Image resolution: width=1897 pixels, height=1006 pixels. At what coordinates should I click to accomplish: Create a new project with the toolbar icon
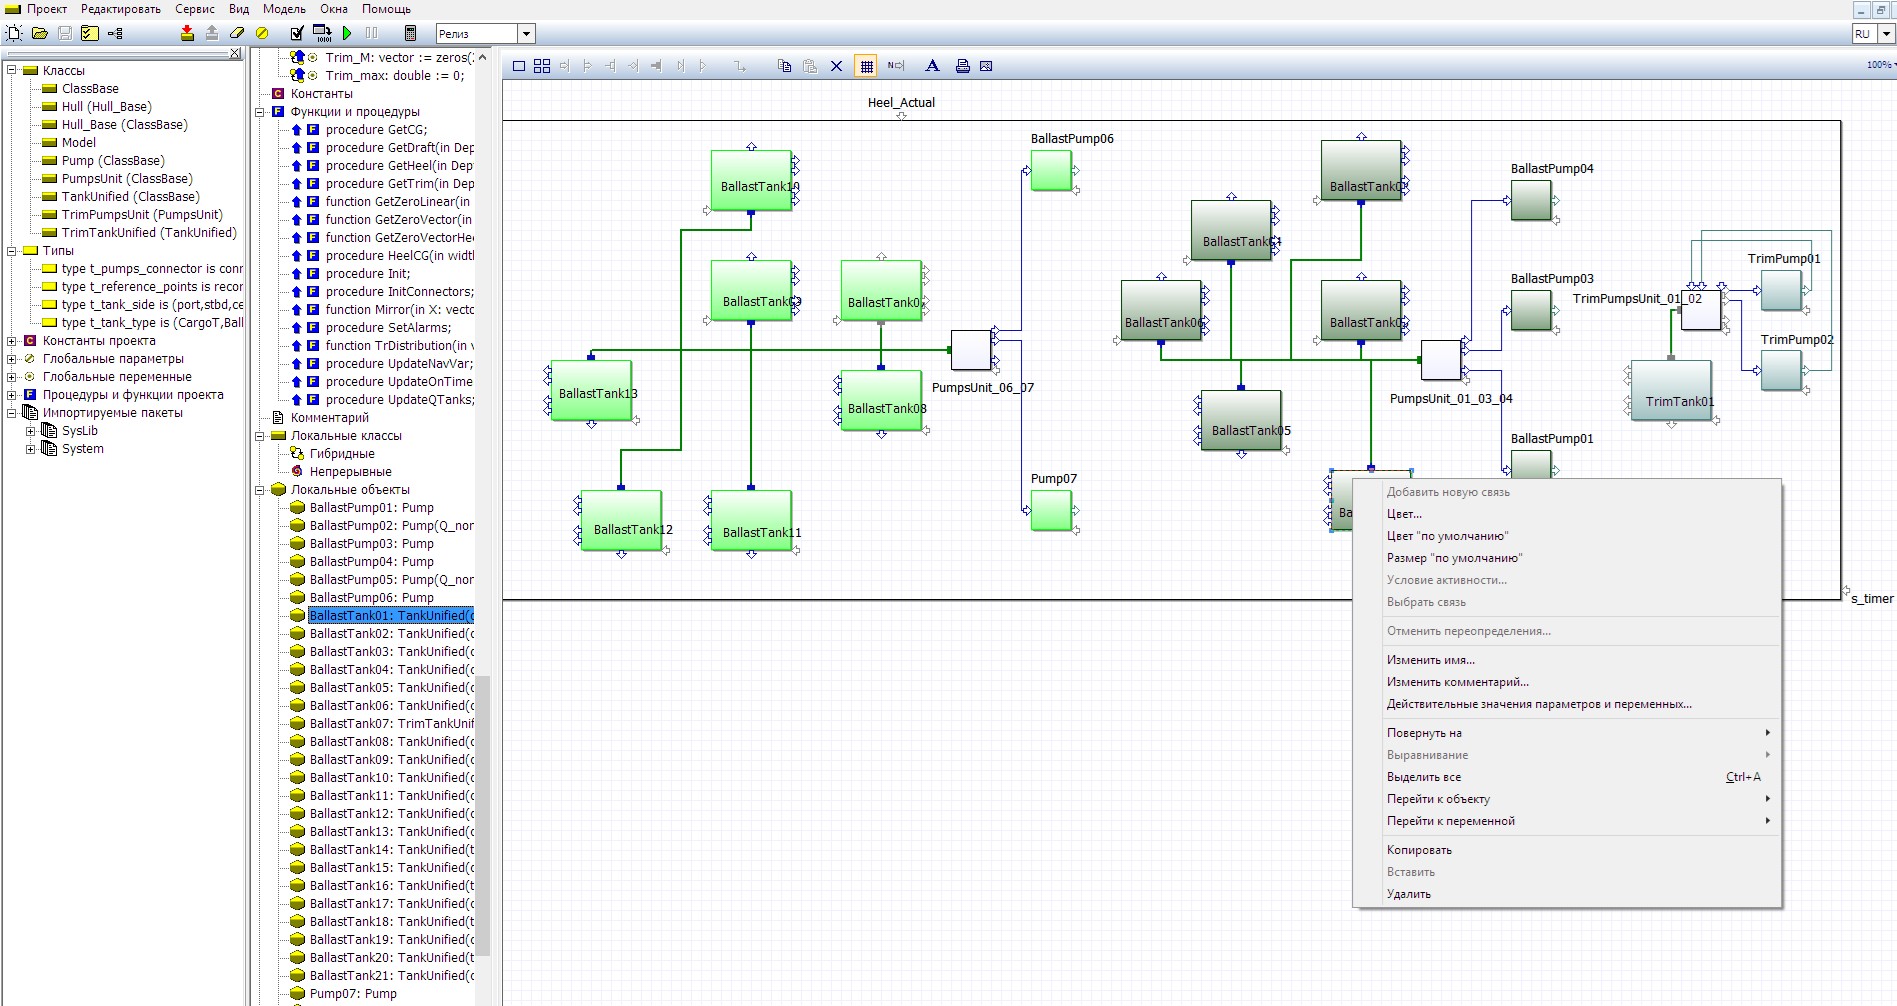click(x=14, y=33)
